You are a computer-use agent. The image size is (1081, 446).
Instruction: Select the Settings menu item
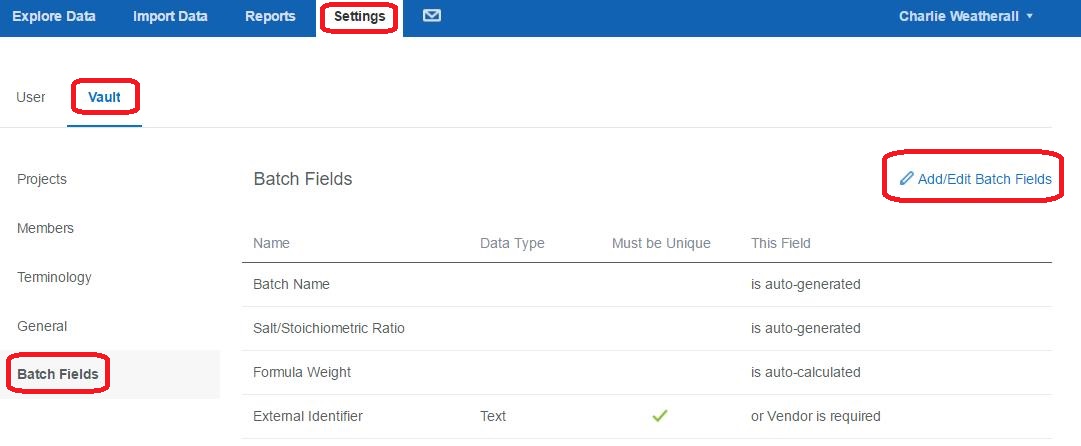coord(359,17)
